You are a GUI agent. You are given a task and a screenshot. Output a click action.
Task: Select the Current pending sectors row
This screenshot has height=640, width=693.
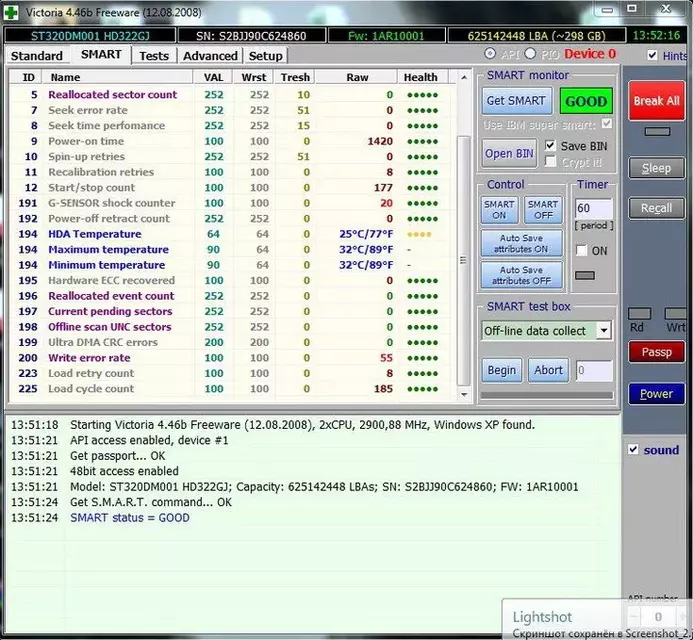pyautogui.click(x=232, y=311)
